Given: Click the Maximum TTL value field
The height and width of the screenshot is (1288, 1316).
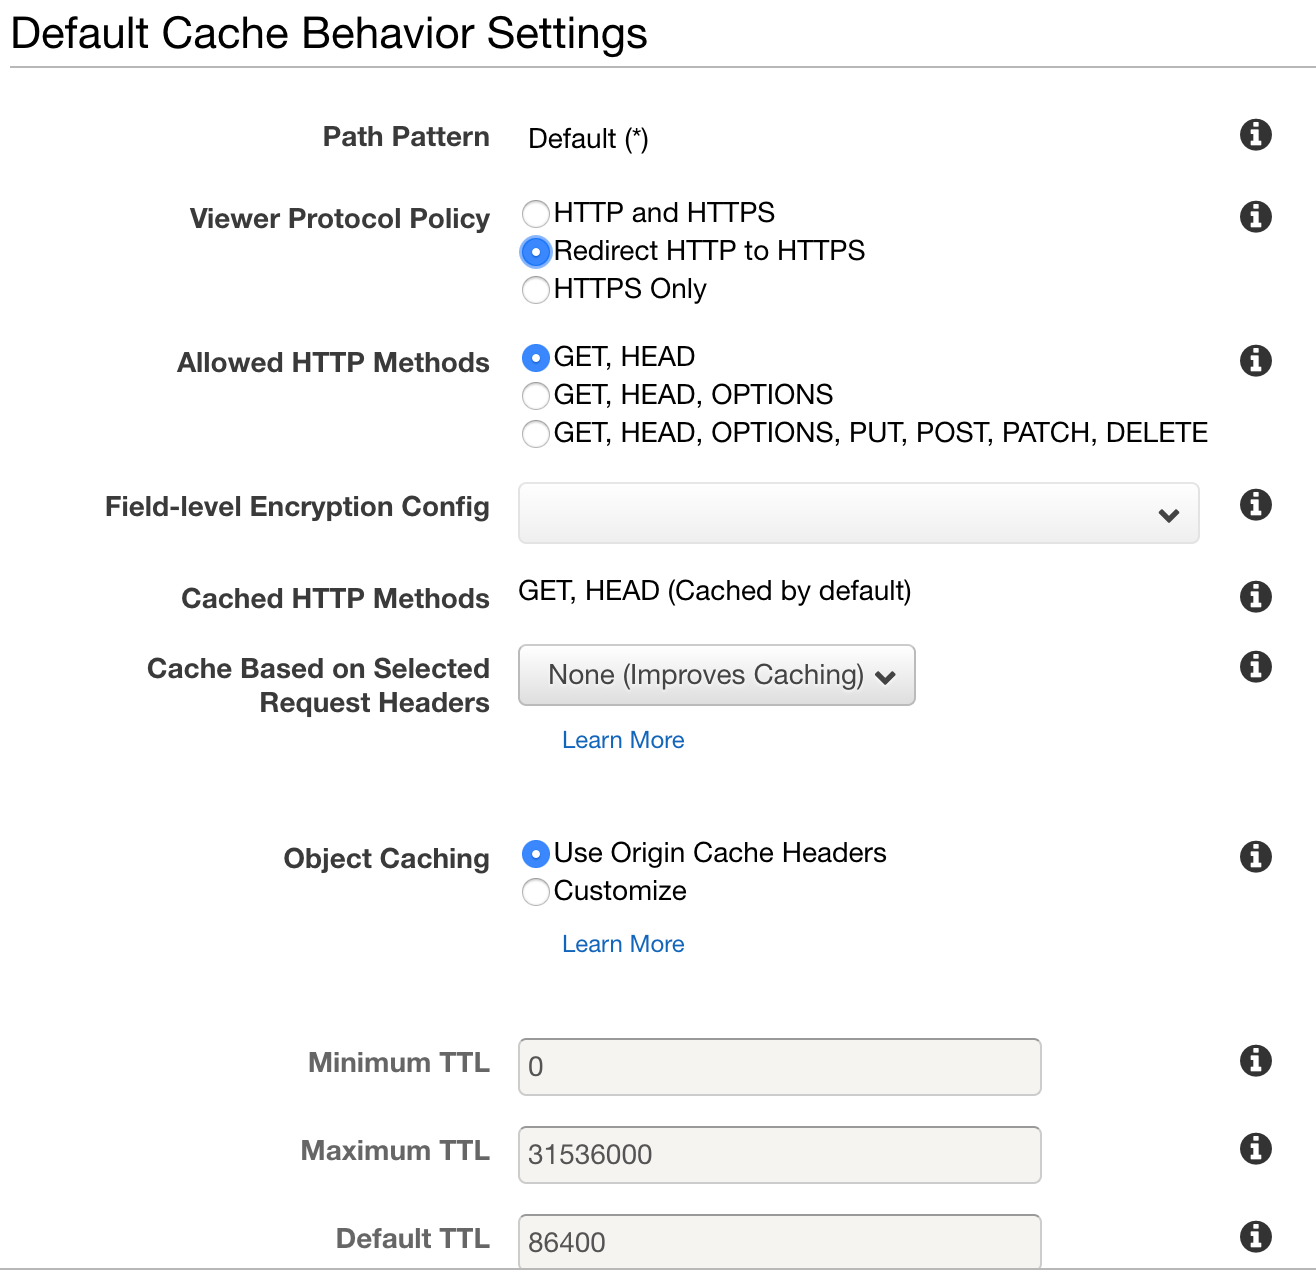Looking at the screenshot, I should pos(779,1154).
